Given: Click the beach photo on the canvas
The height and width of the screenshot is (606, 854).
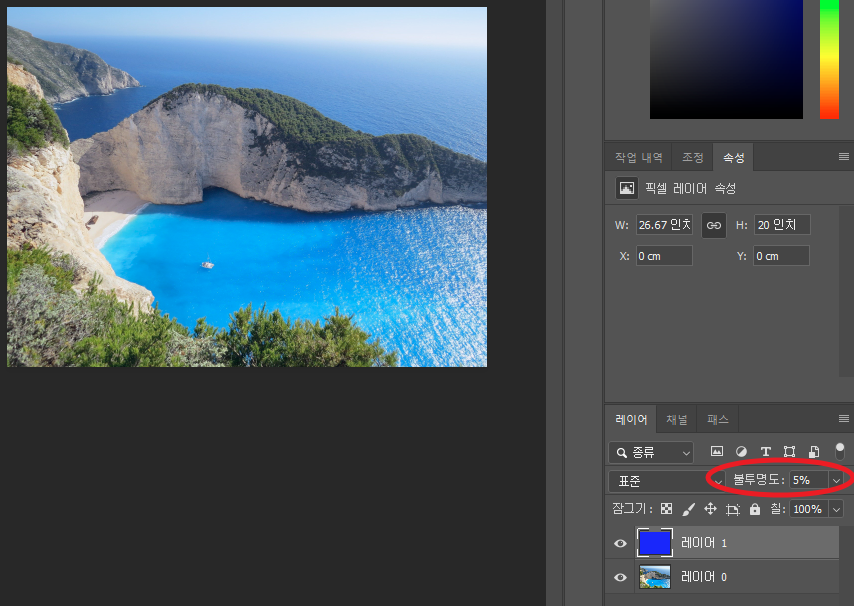Looking at the screenshot, I should (x=247, y=187).
